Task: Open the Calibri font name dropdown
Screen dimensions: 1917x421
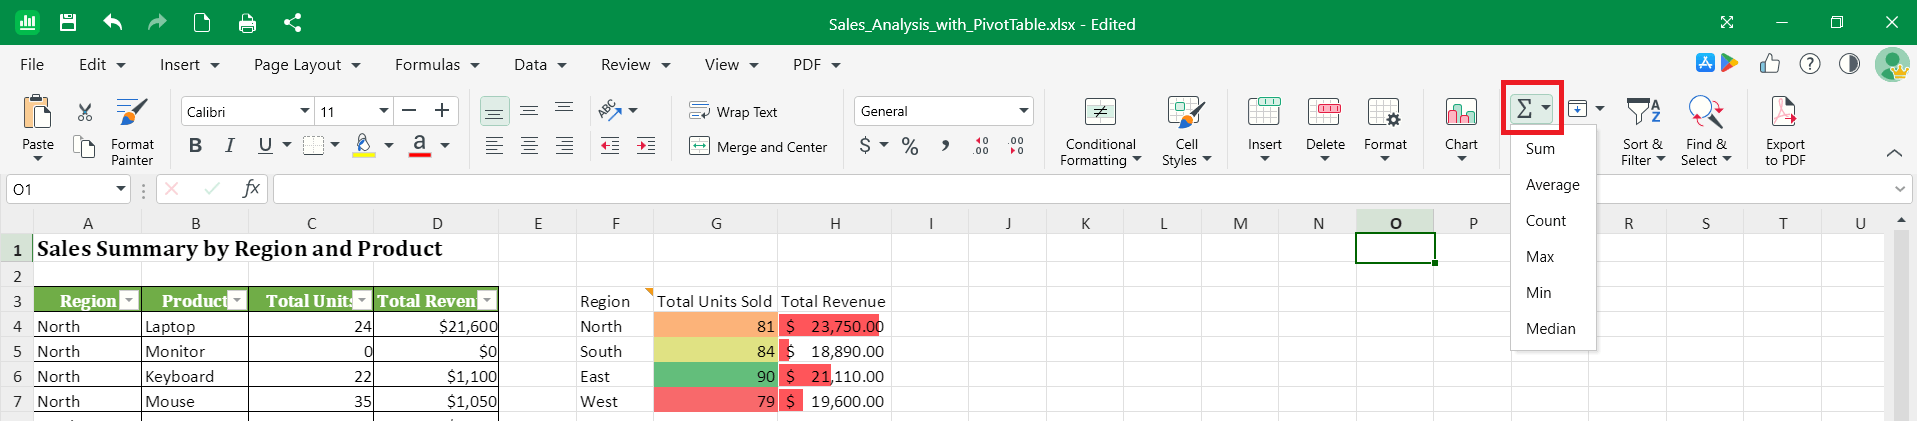Action: [x=305, y=111]
